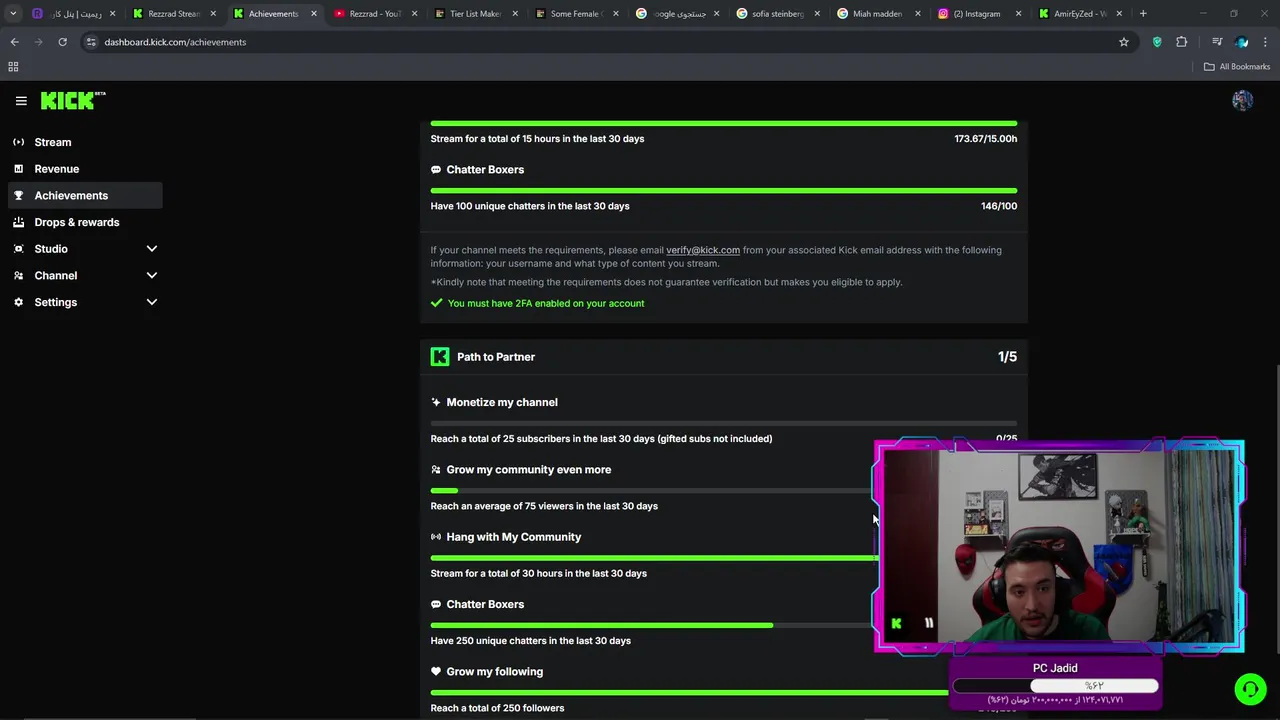Go forward in browser history
Viewport: 1280px width, 720px height.
pos(38,42)
